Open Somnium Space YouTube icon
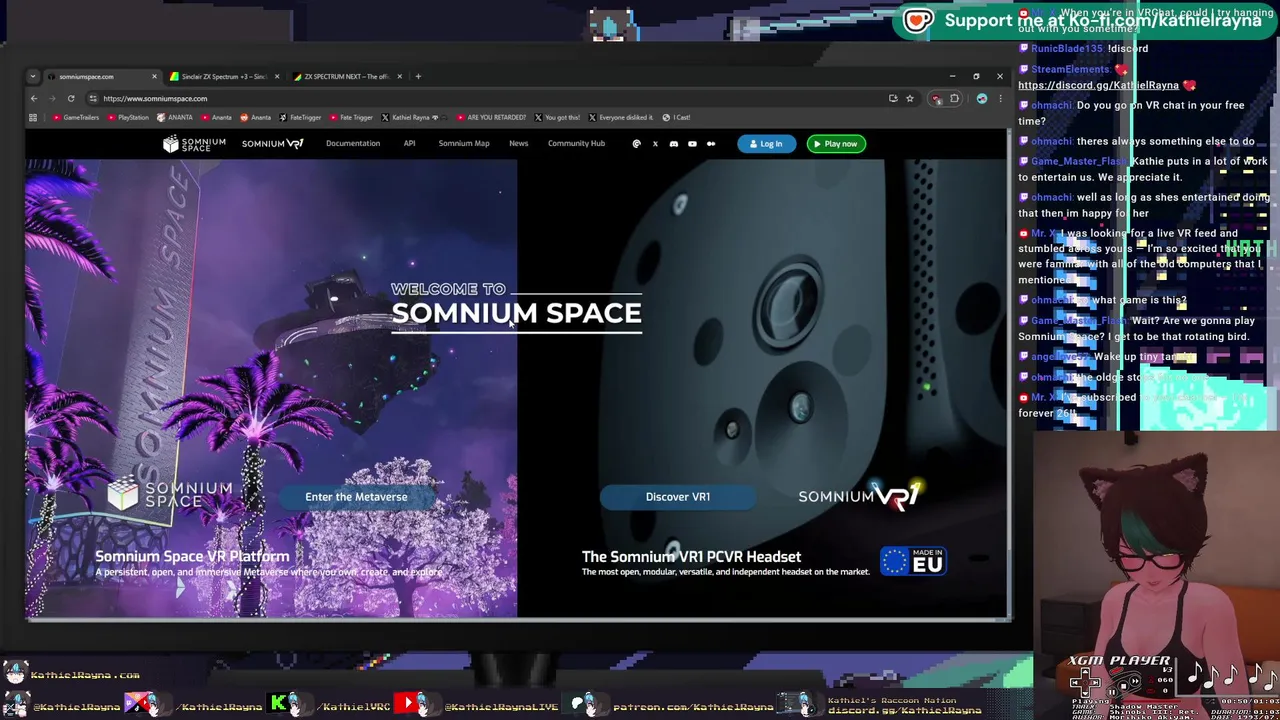 click(692, 144)
